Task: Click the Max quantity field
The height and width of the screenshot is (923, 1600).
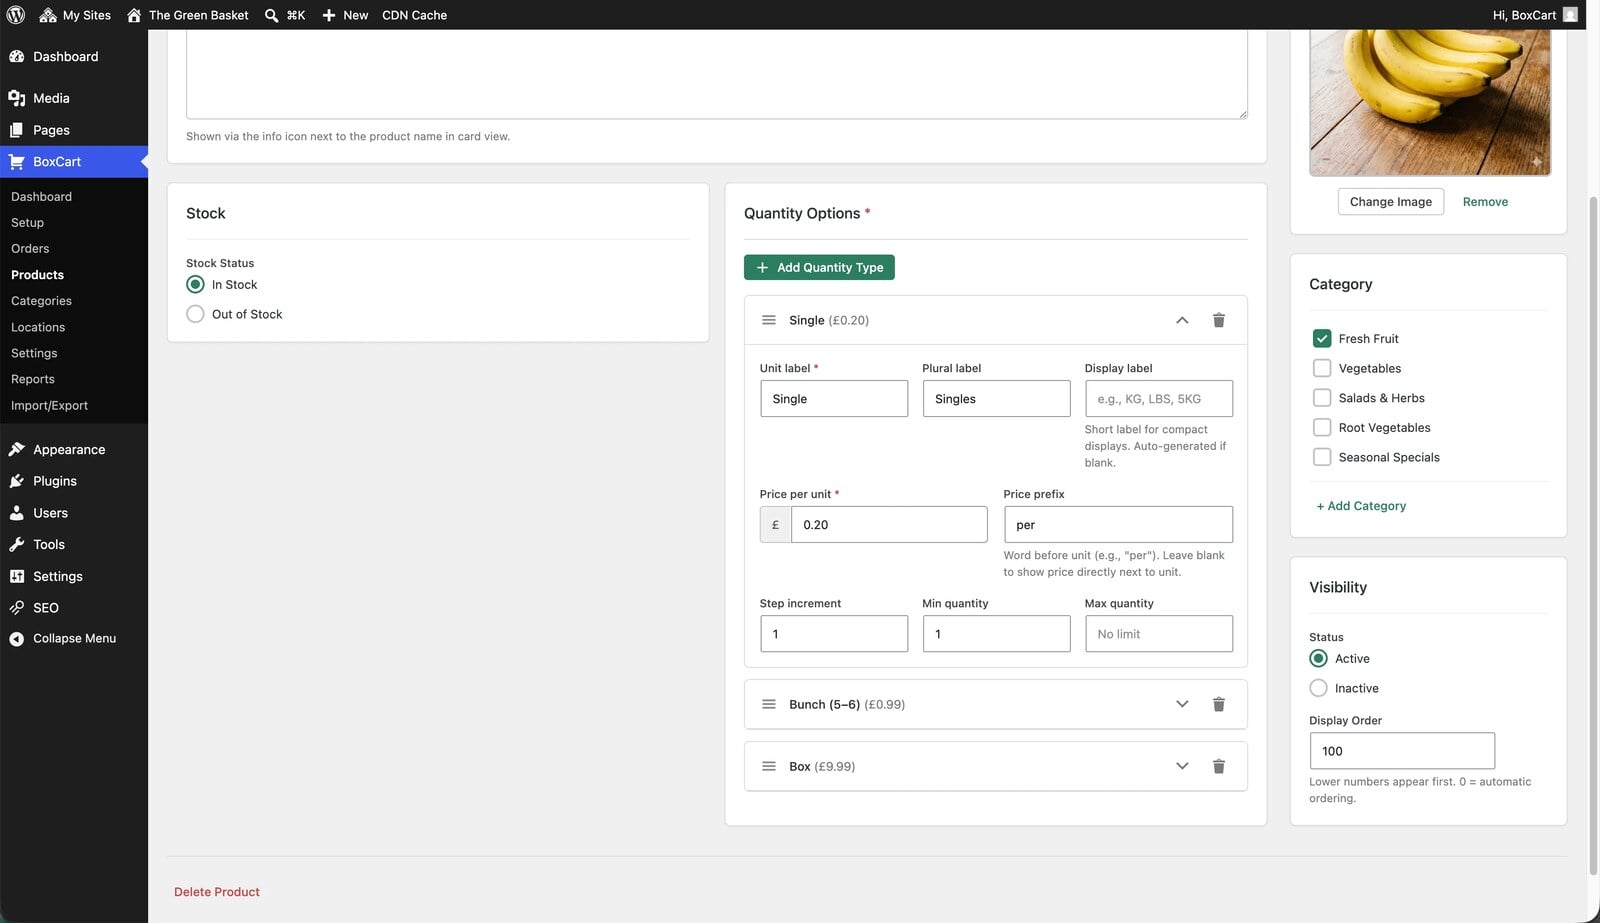Action: (x=1159, y=634)
